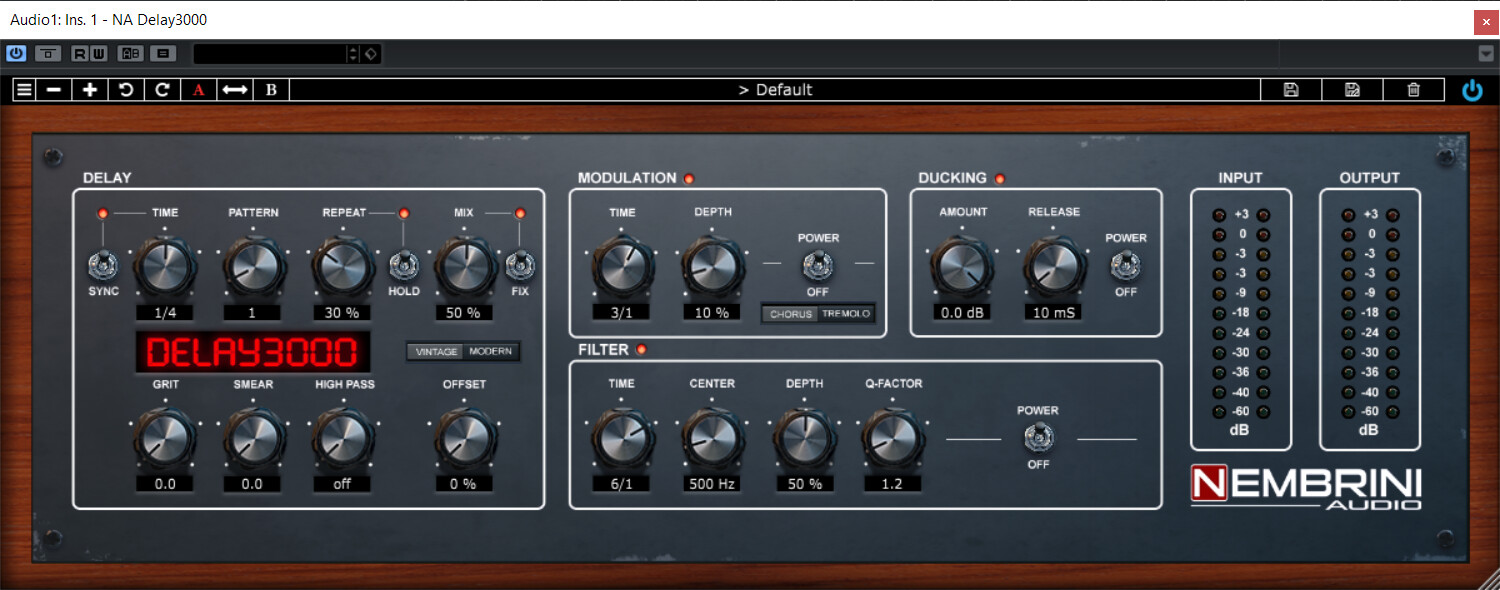Screen dimensions: 1500x590
Task: Flip the HOLD toggle switch
Action: click(403, 265)
